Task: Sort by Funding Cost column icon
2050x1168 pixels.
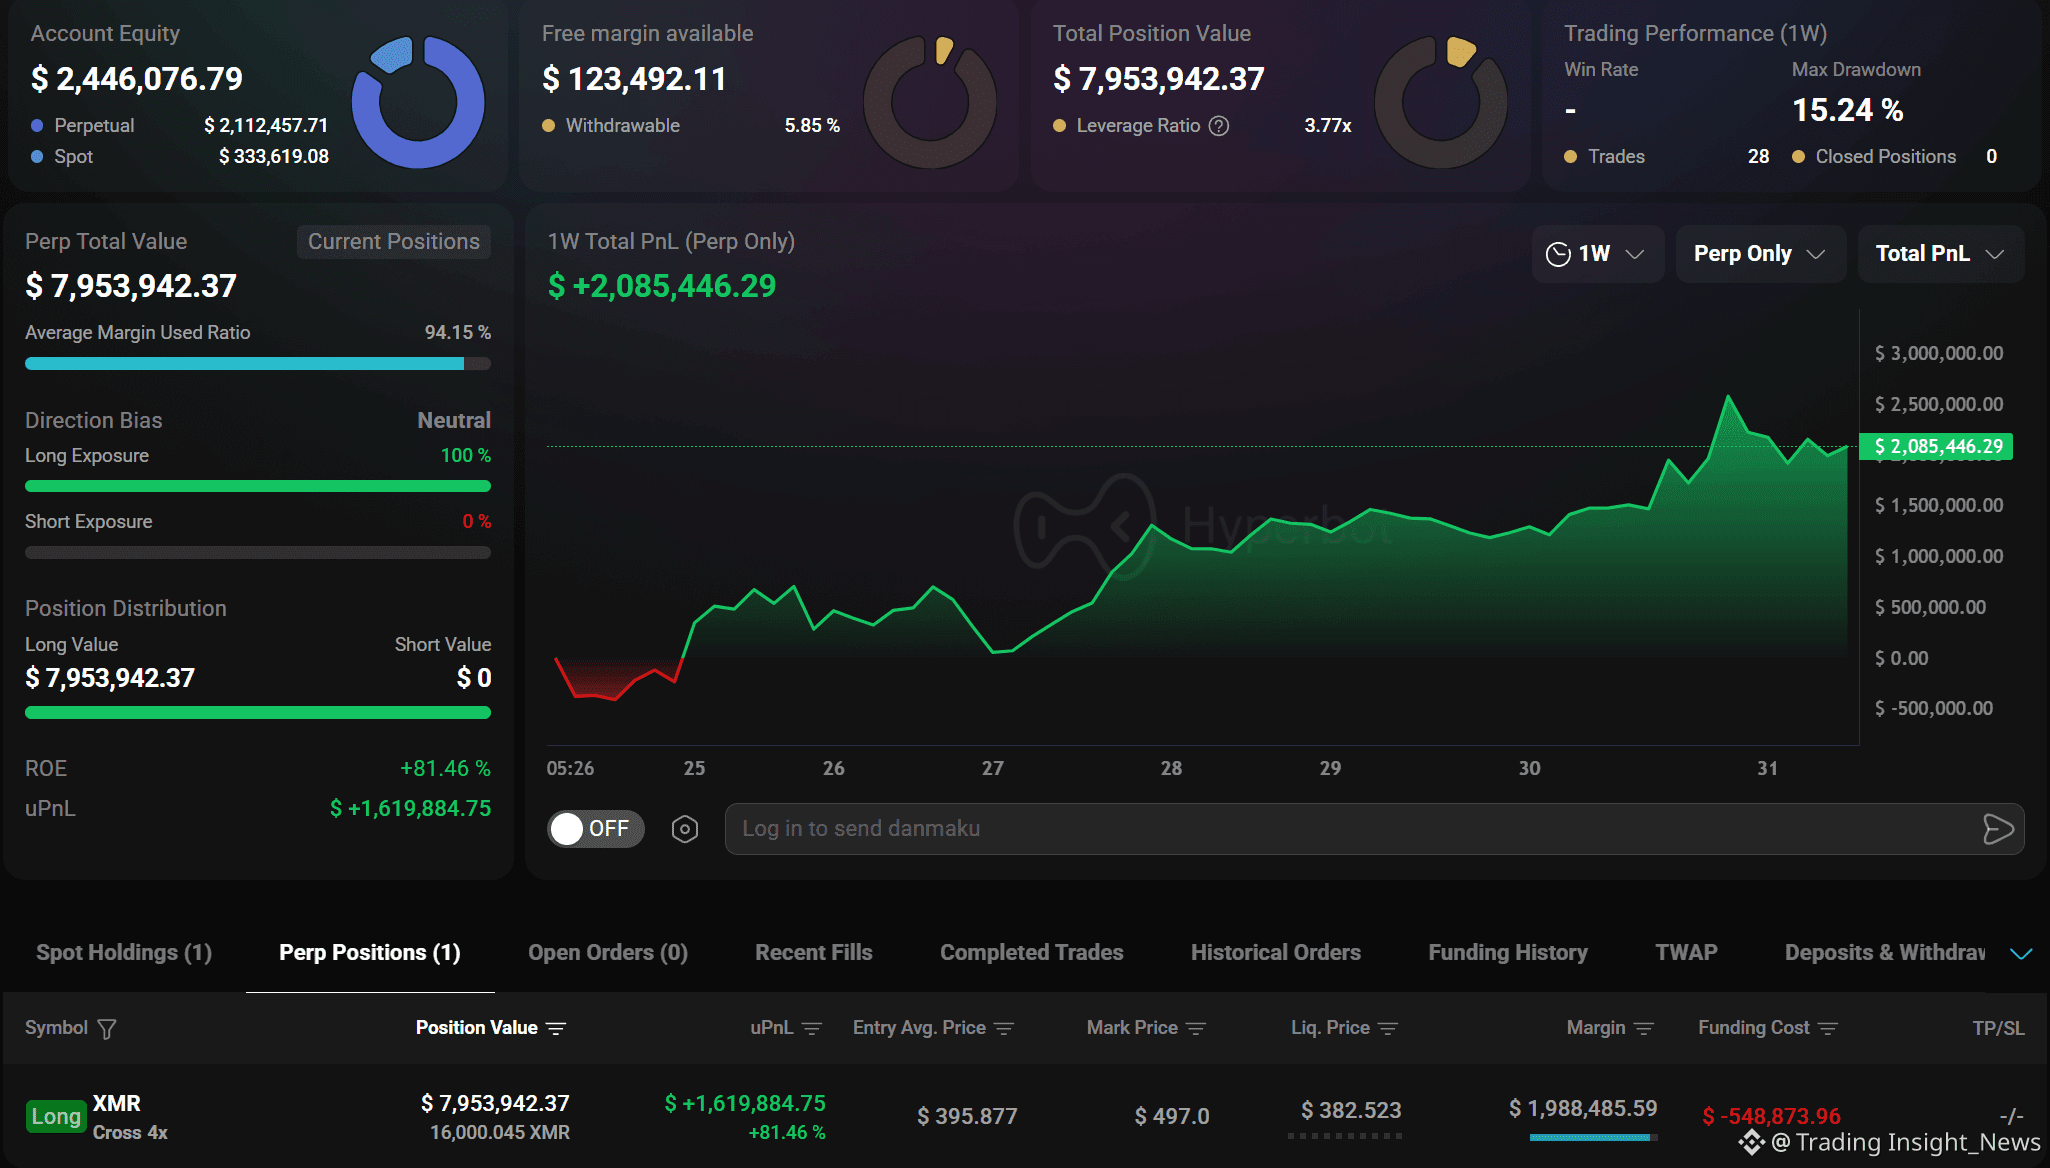Action: (x=1828, y=1029)
